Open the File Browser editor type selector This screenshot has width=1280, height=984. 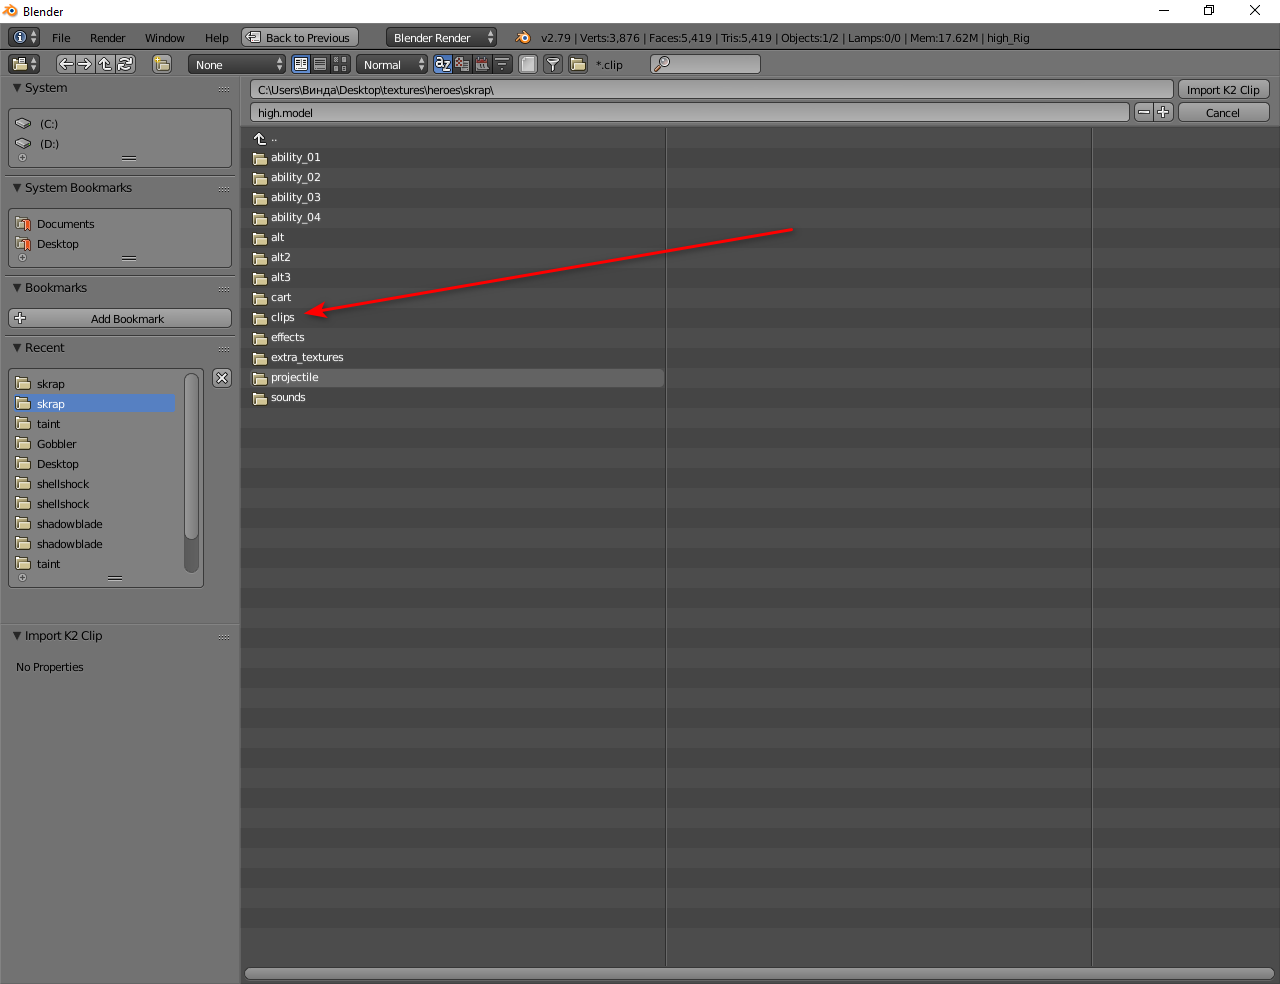click(x=24, y=64)
